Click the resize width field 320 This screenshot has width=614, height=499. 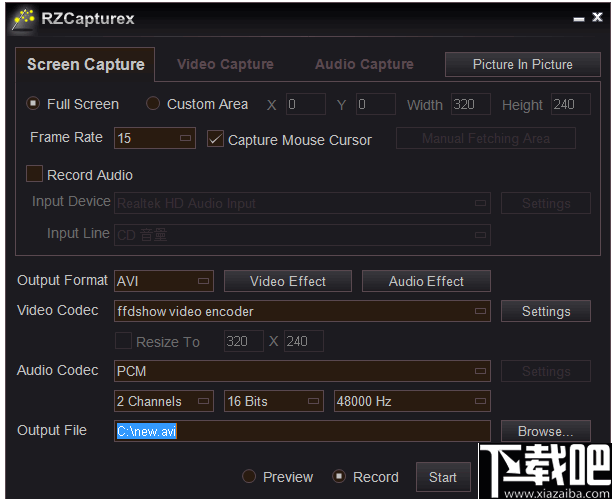click(244, 341)
